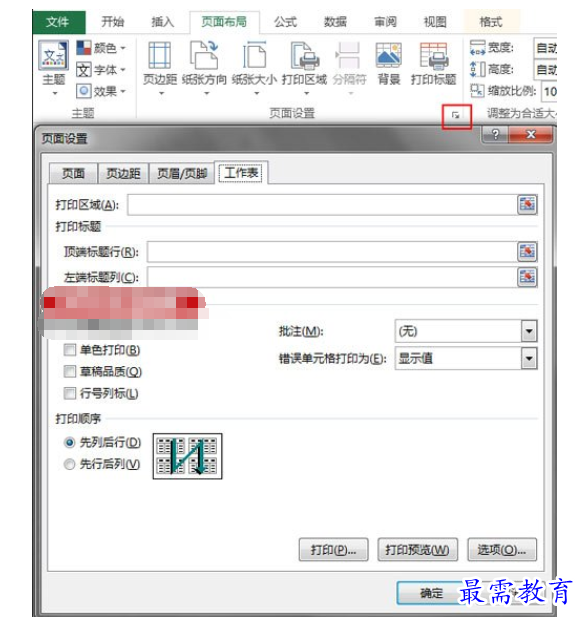581x623 pixels.
Task: Click the 打印标题 print titles icon
Action: pos(434,56)
